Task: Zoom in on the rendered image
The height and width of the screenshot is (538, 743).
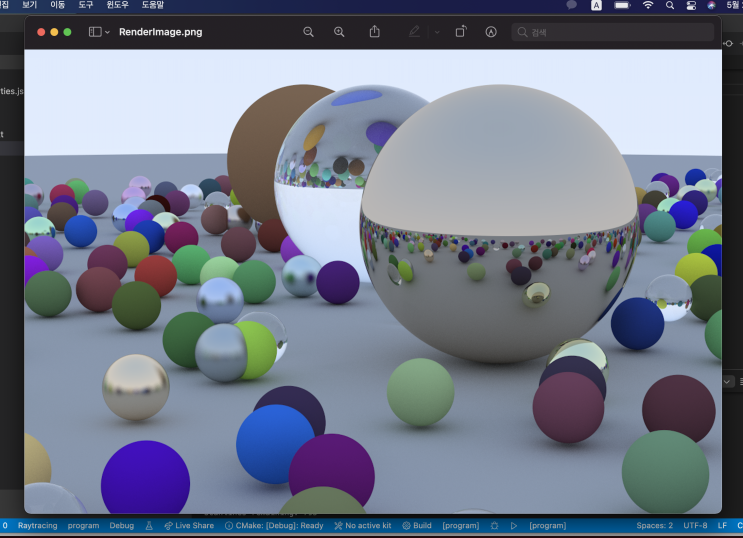Action: point(339,32)
